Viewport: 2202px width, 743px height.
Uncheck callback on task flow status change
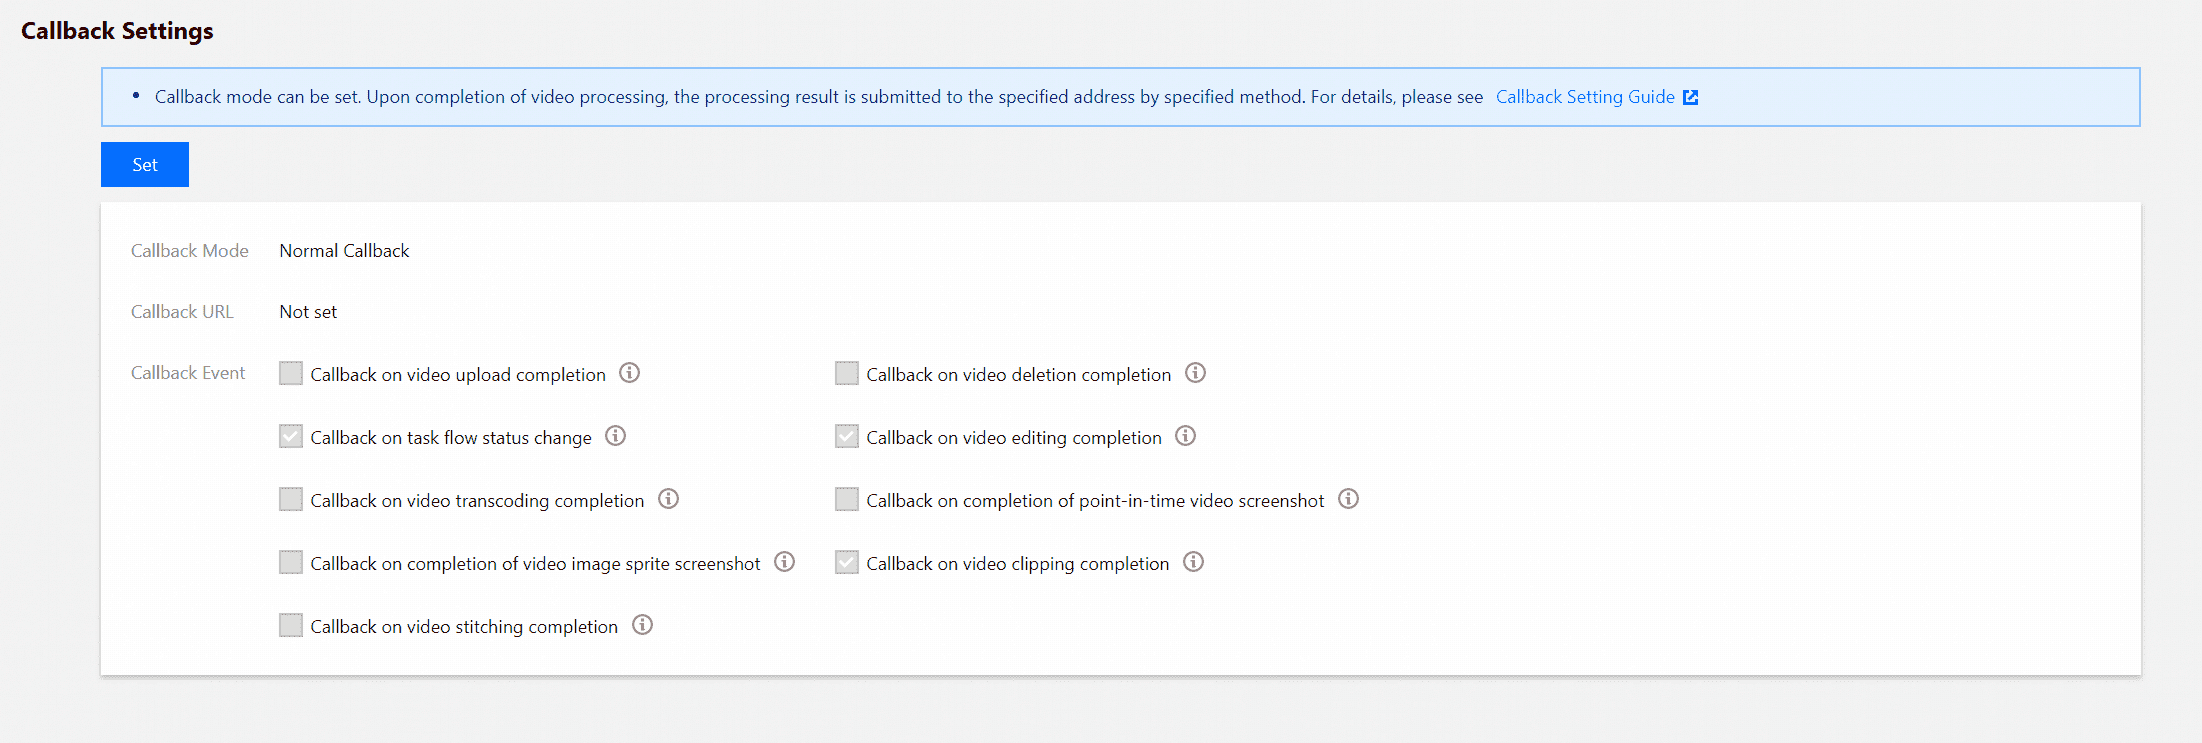[291, 436]
